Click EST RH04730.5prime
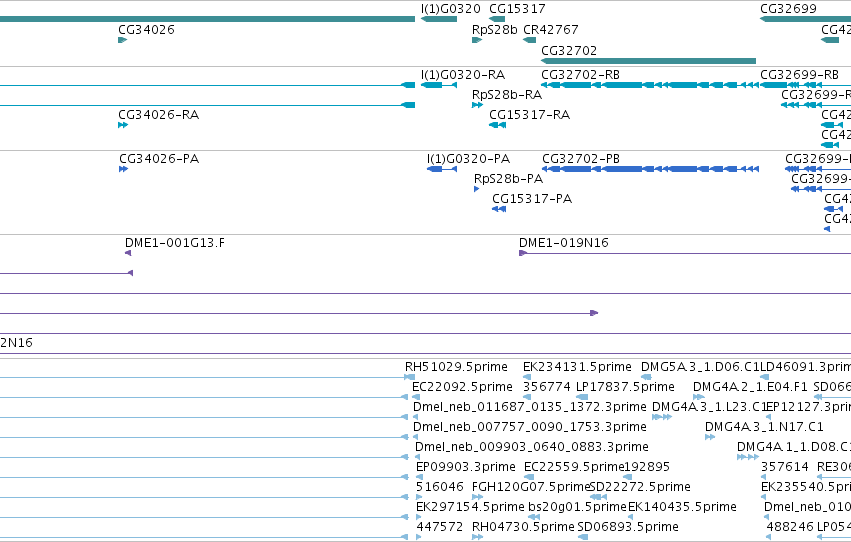This screenshot has height=542, width=851. pos(523,527)
